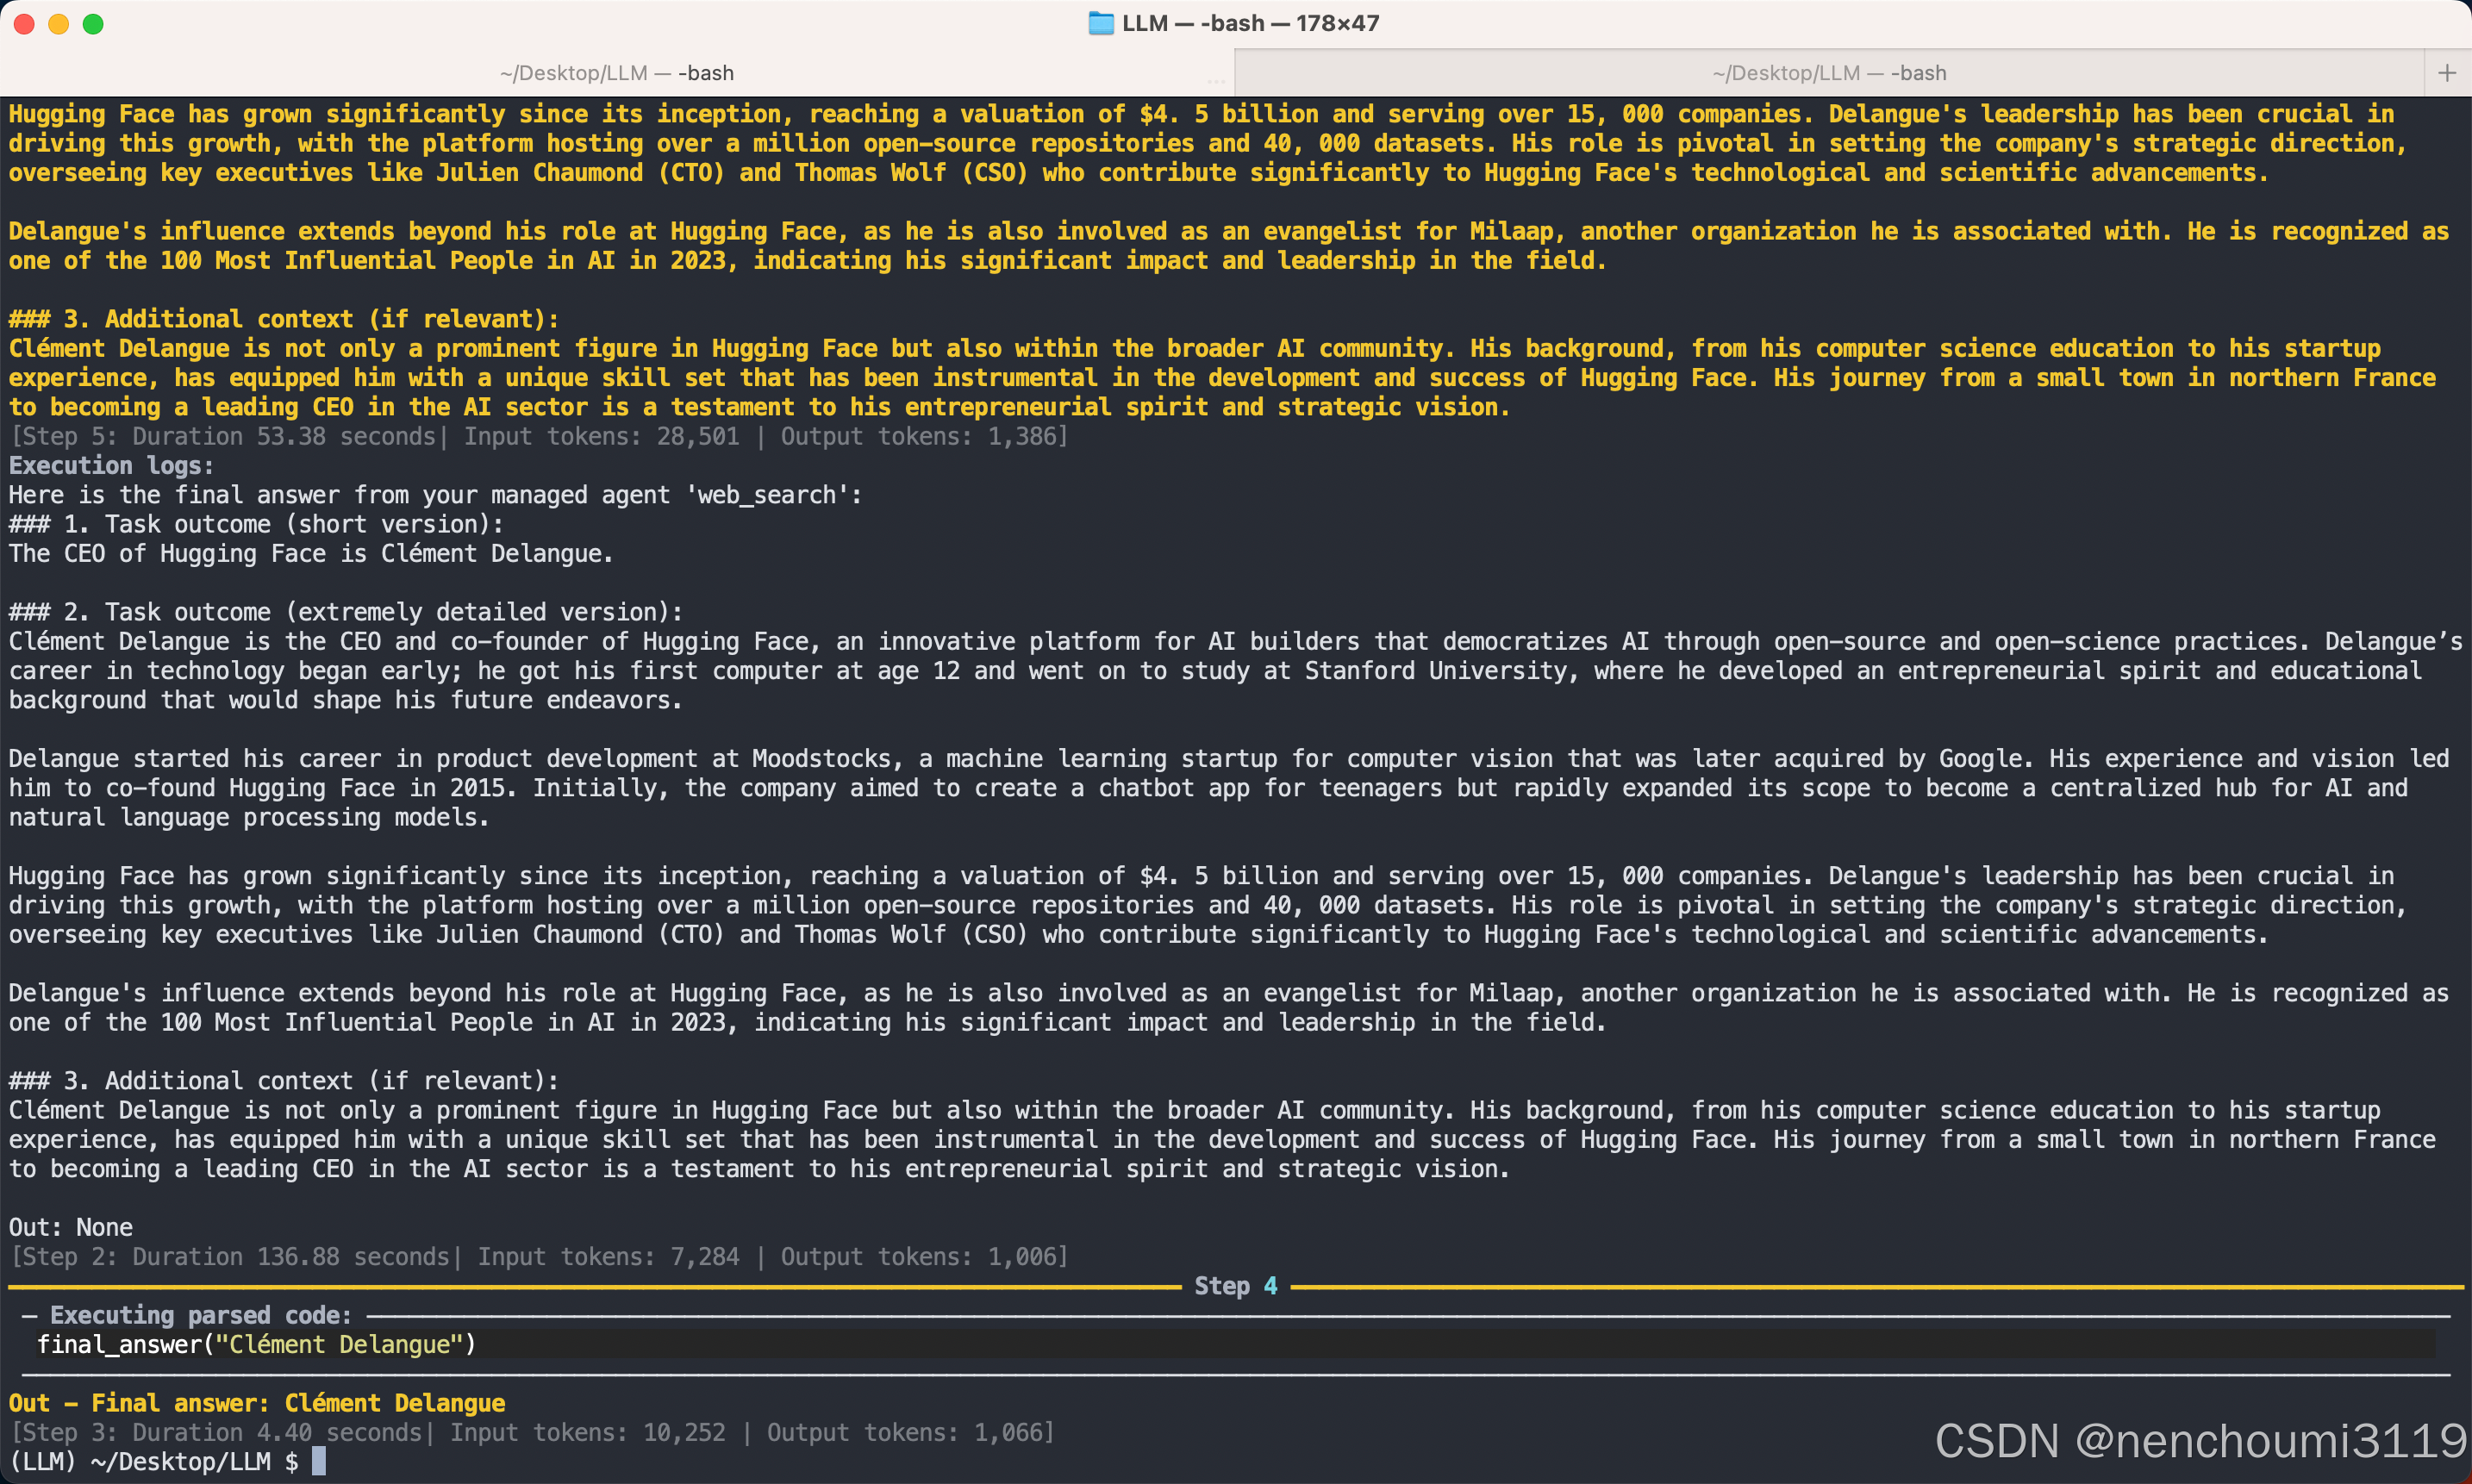Open a new terminal tab with plus button
The image size is (2472, 1484).
[x=2447, y=73]
